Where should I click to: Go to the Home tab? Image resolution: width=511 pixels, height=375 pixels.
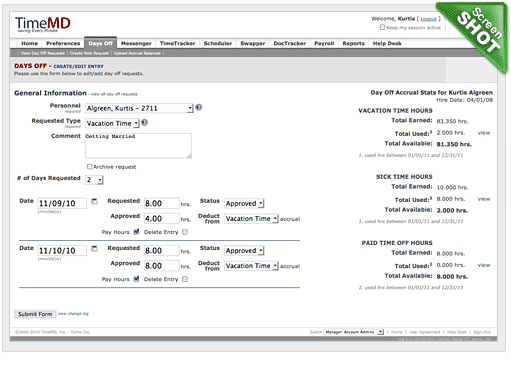pos(29,43)
